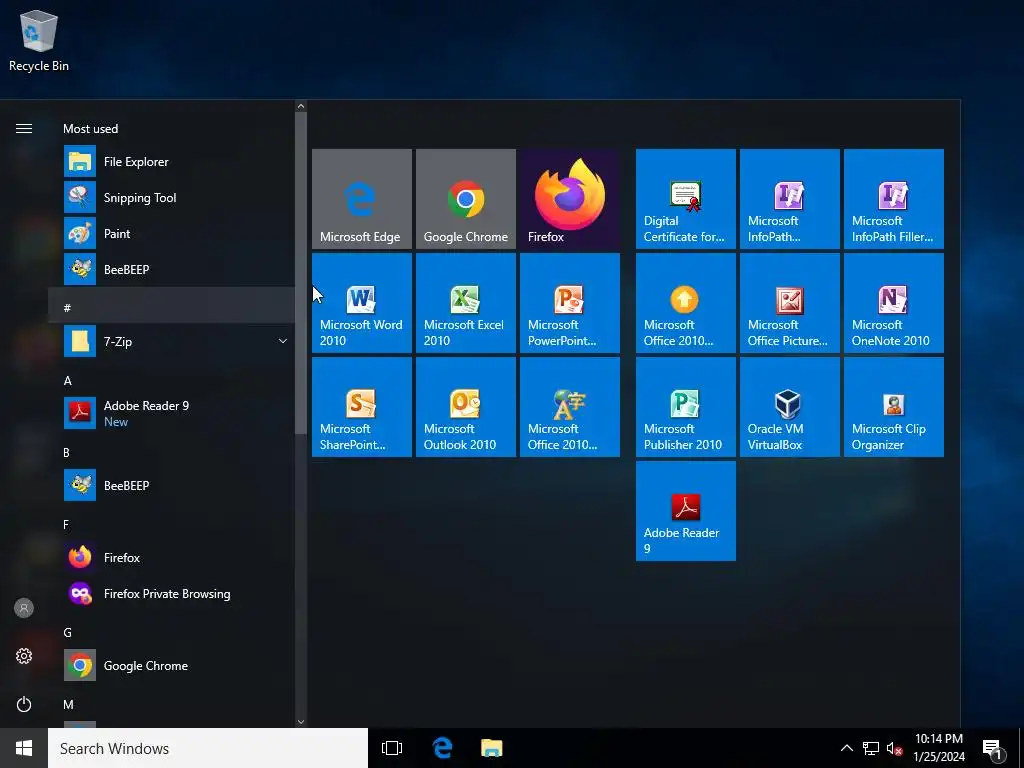Open the user account button
This screenshot has height=768, width=1024.
pyautogui.click(x=24, y=608)
